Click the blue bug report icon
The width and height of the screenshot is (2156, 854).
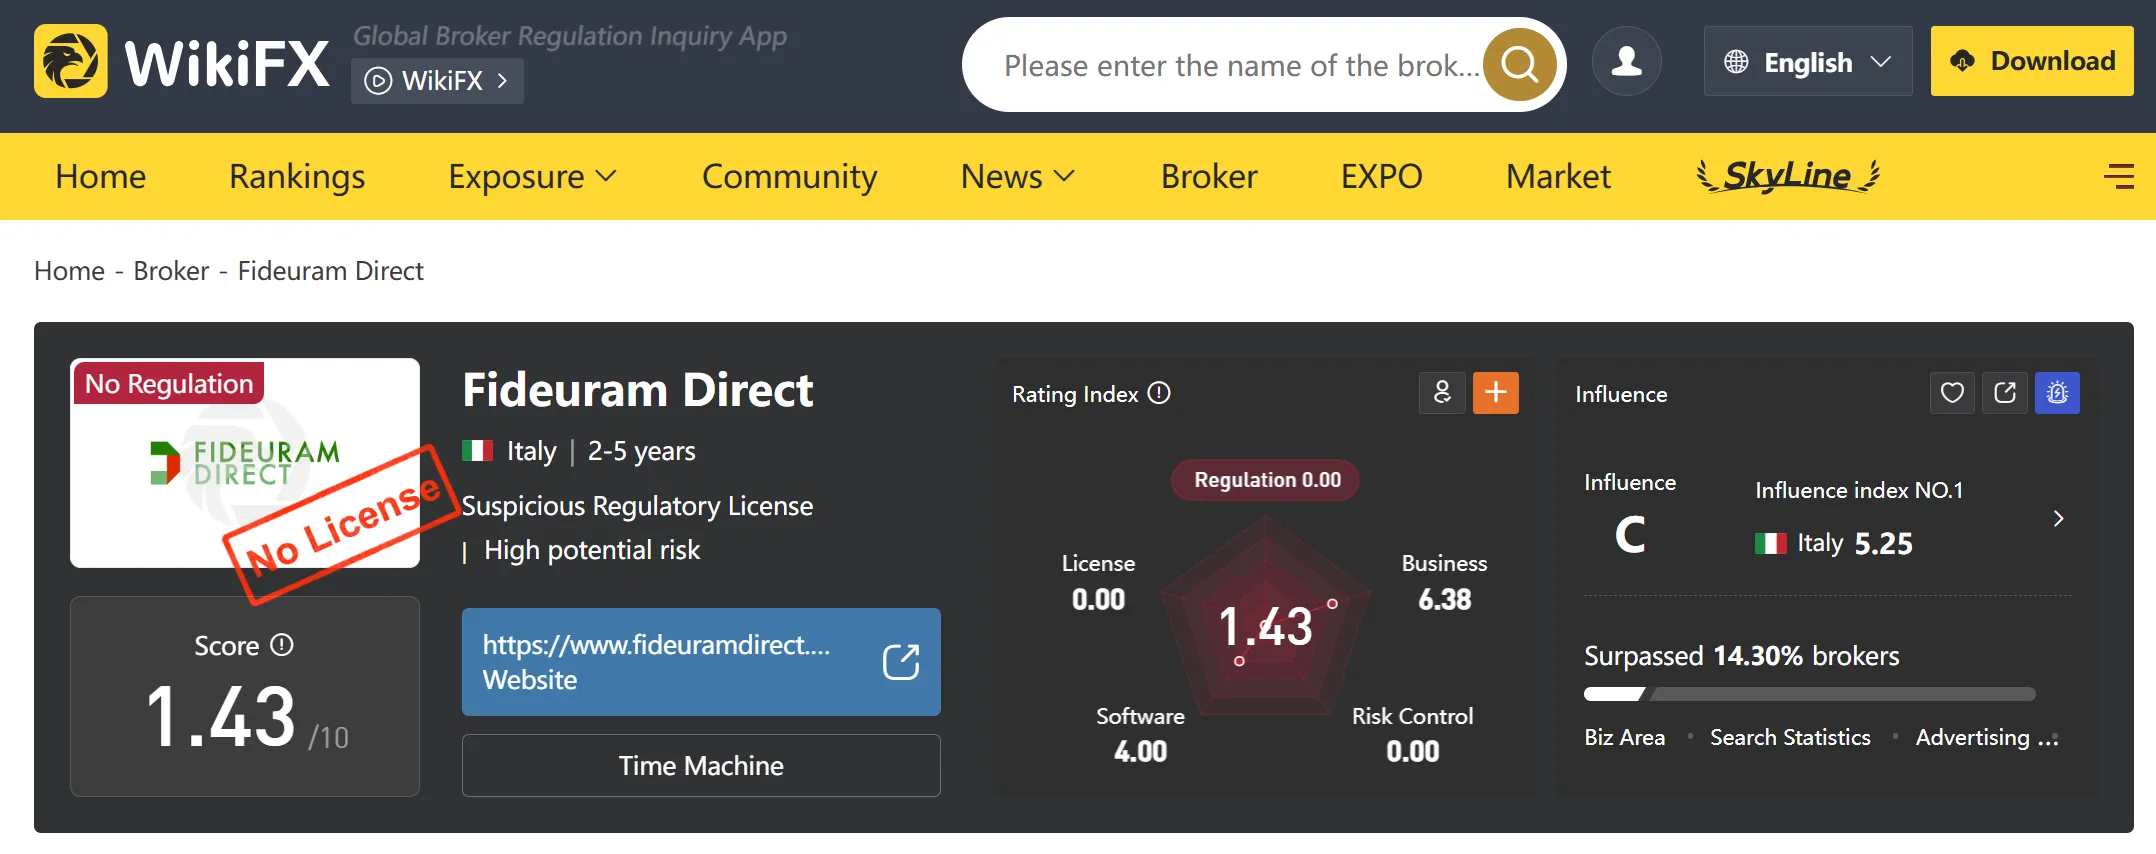click(x=2057, y=393)
